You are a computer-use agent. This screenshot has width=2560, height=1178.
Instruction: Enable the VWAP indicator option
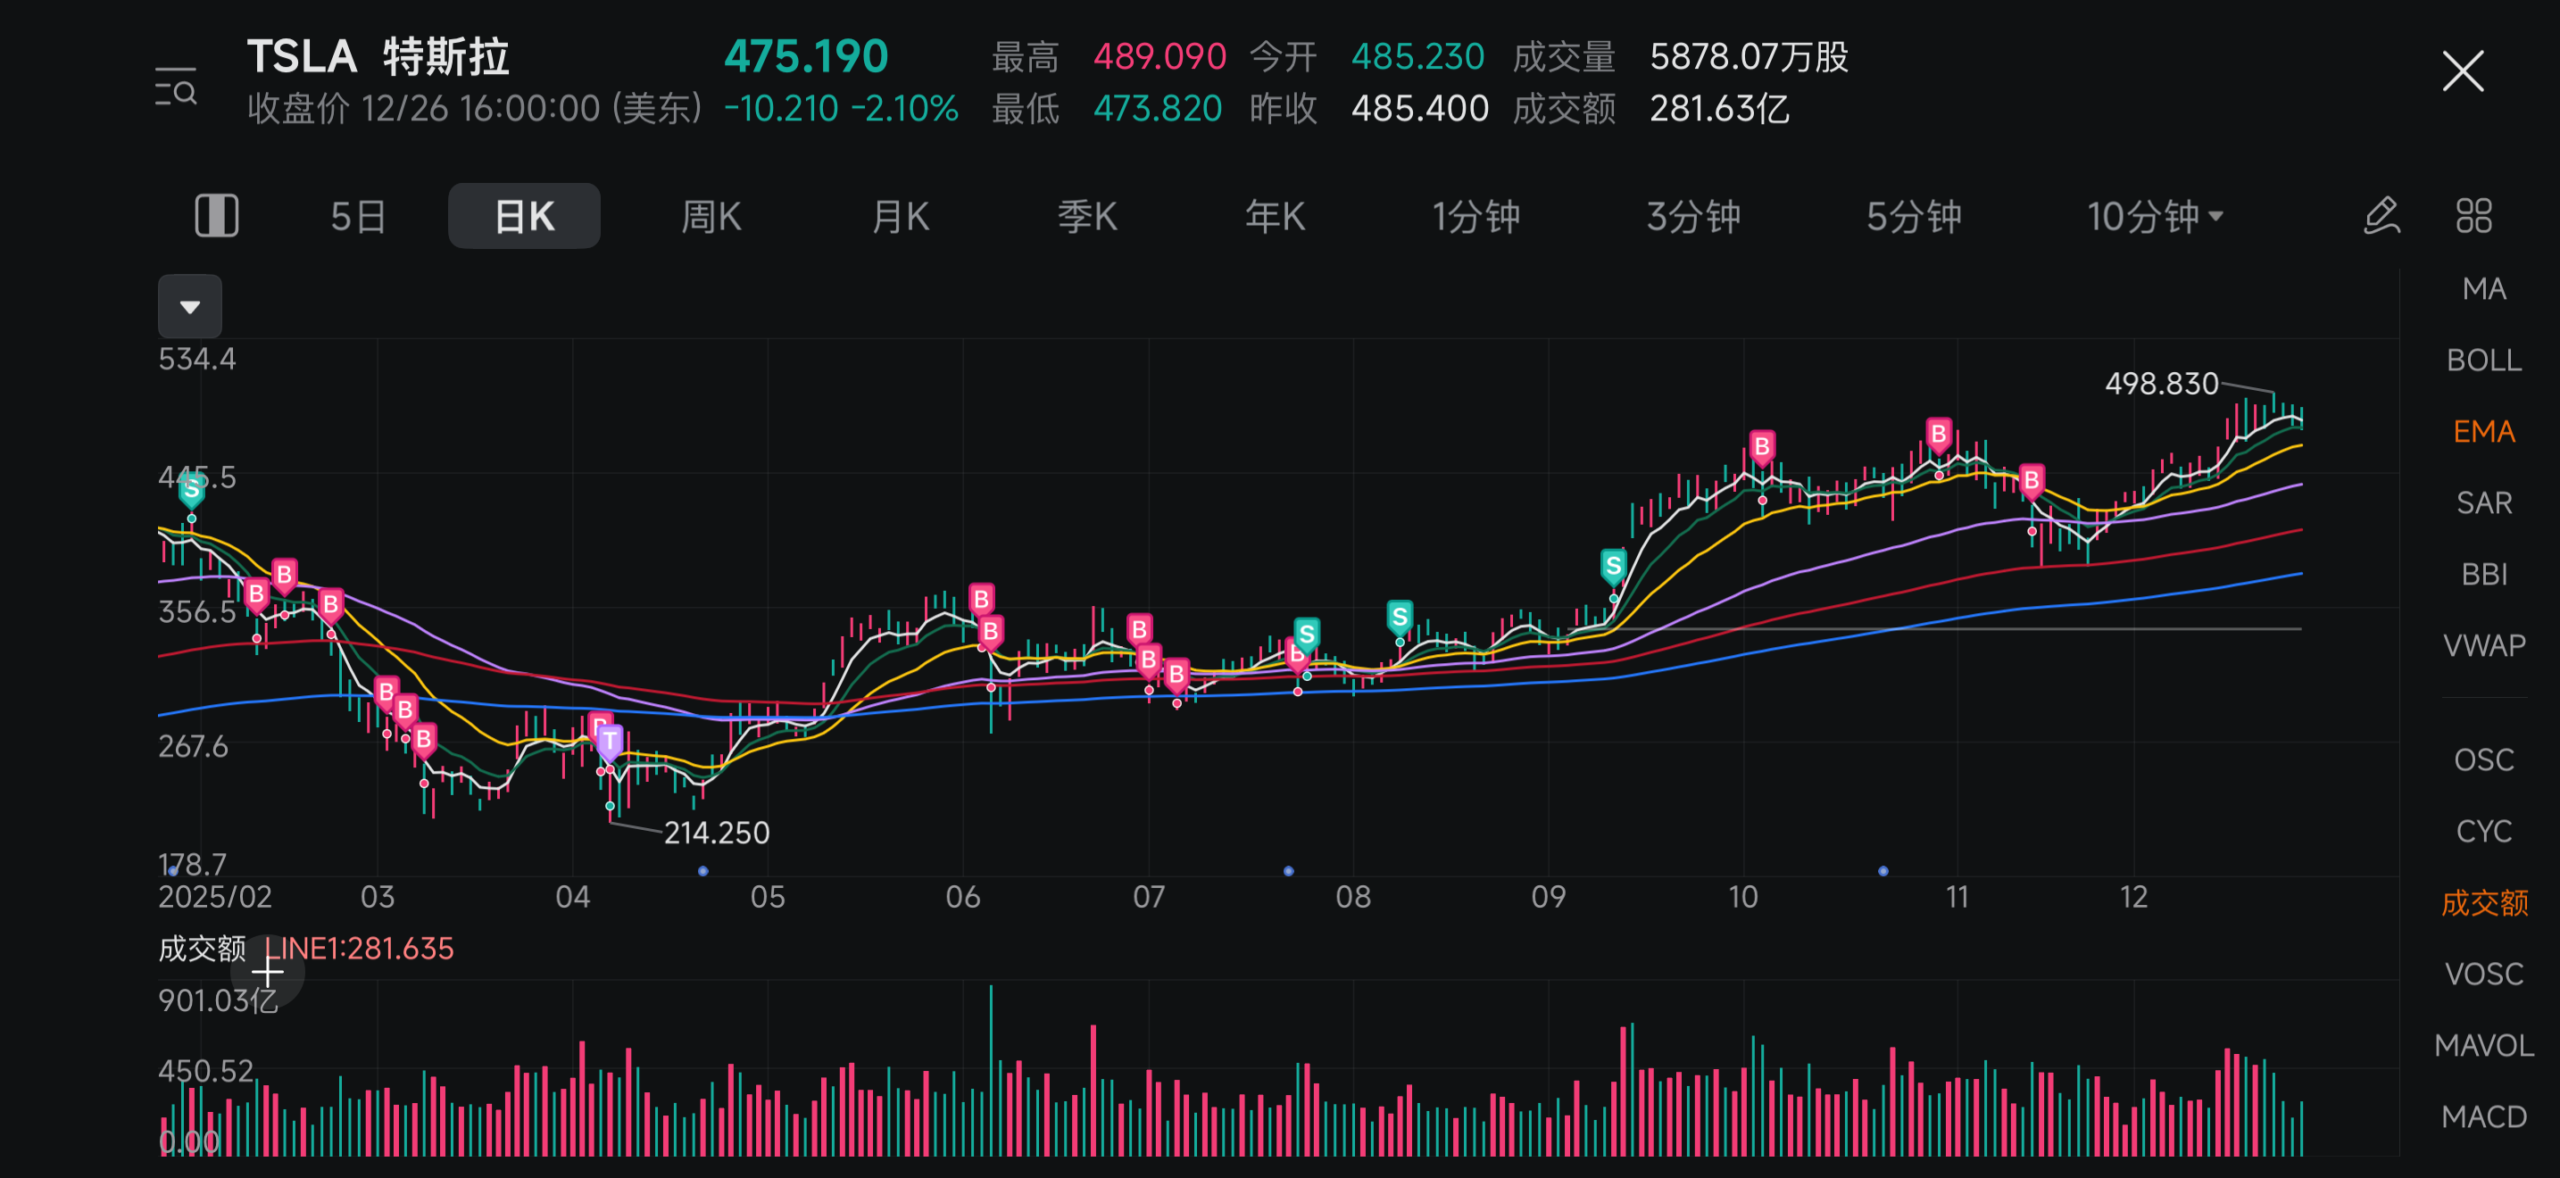pyautogui.click(x=2484, y=646)
